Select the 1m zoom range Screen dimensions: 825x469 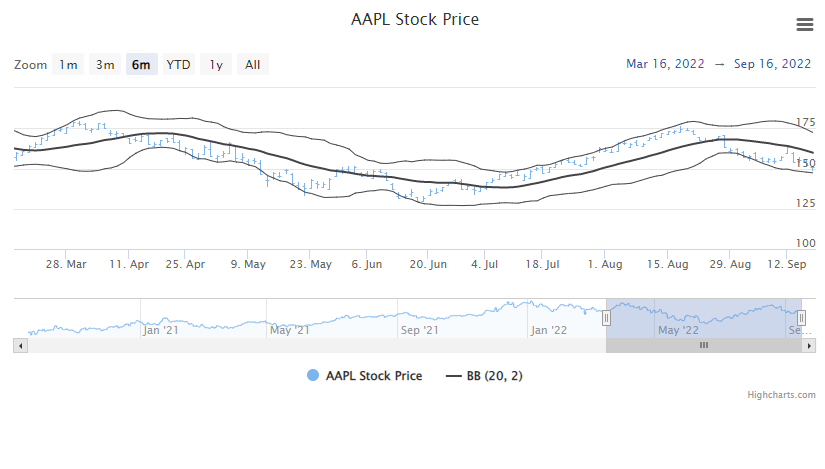pyautogui.click(x=68, y=65)
